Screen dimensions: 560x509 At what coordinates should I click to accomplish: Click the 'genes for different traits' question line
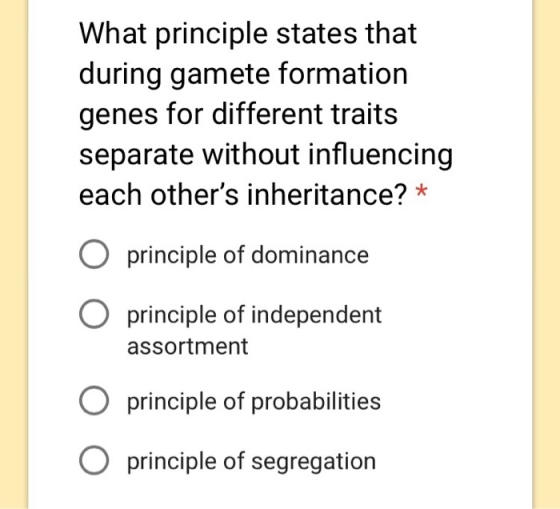tap(238, 116)
